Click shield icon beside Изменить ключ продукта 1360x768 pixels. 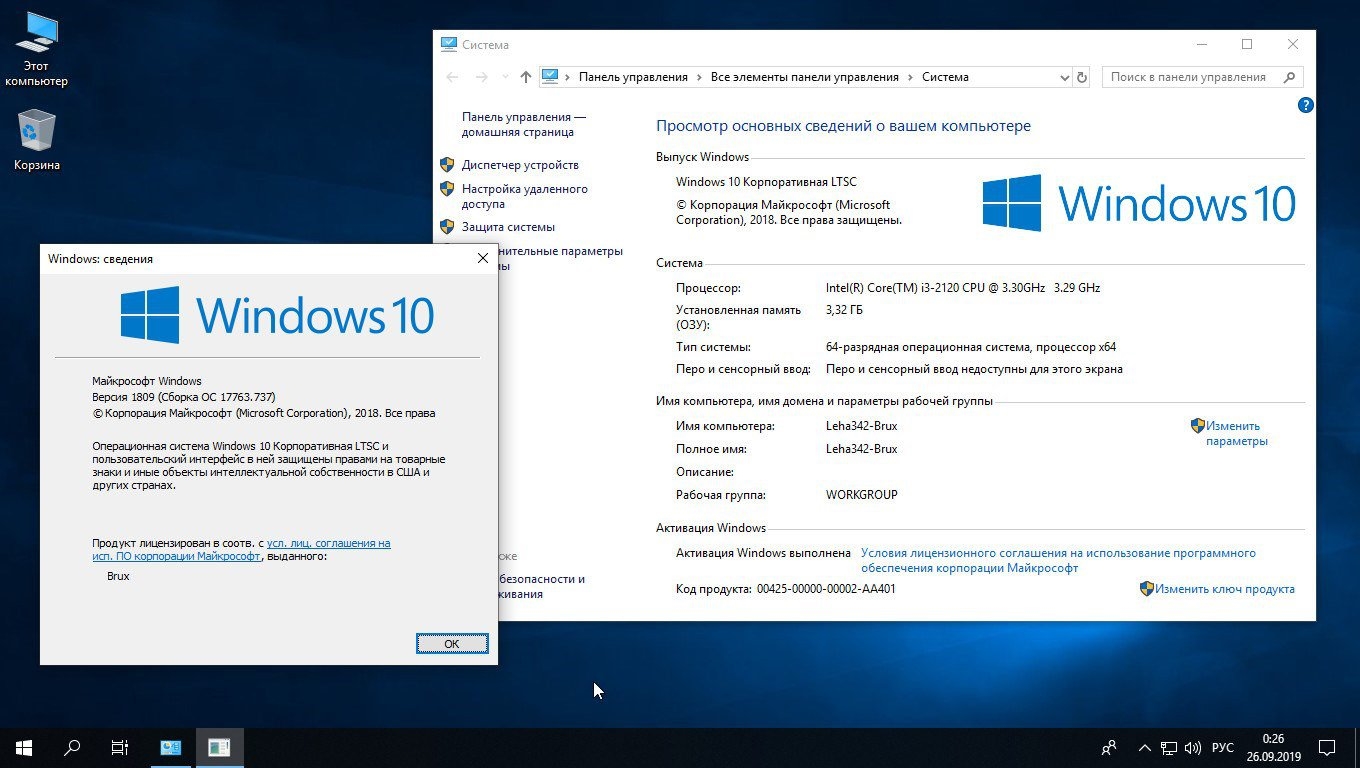[x=1147, y=589]
